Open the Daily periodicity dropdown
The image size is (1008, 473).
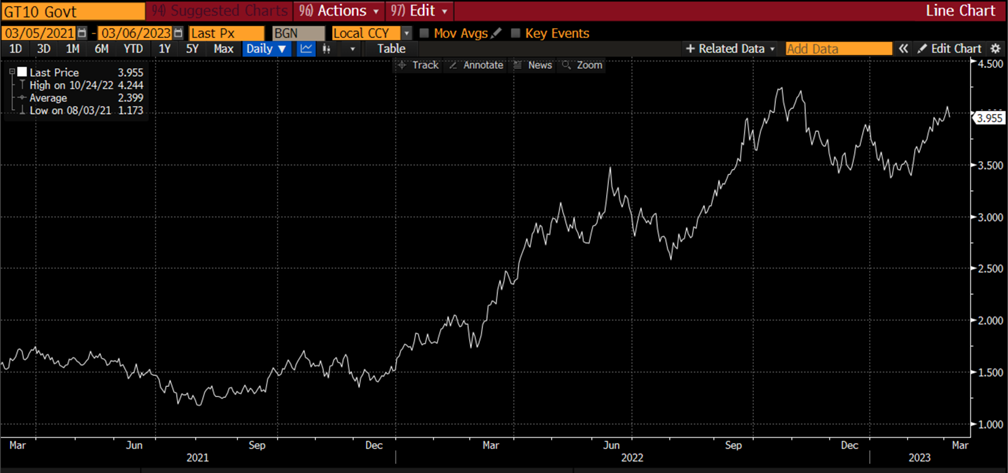[267, 48]
